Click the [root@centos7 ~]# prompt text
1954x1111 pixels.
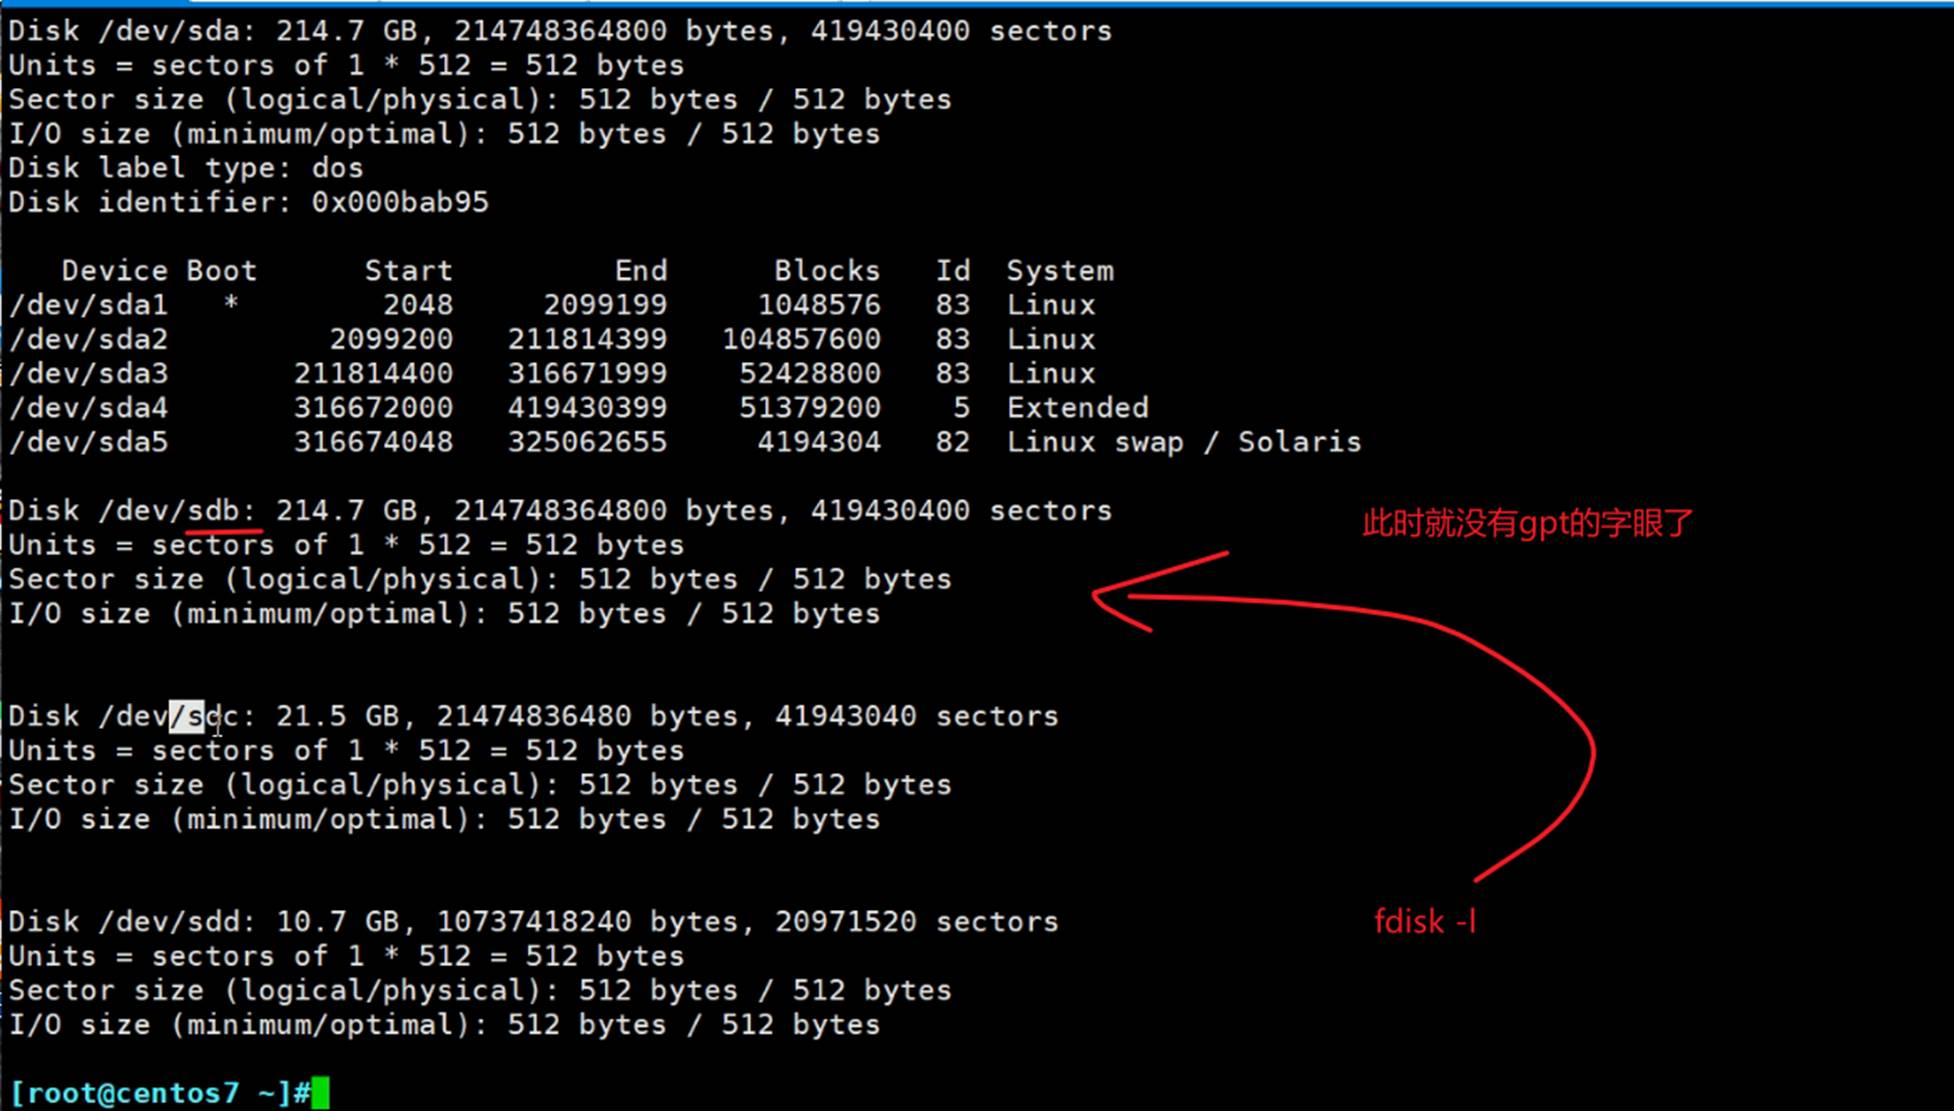tap(158, 1092)
